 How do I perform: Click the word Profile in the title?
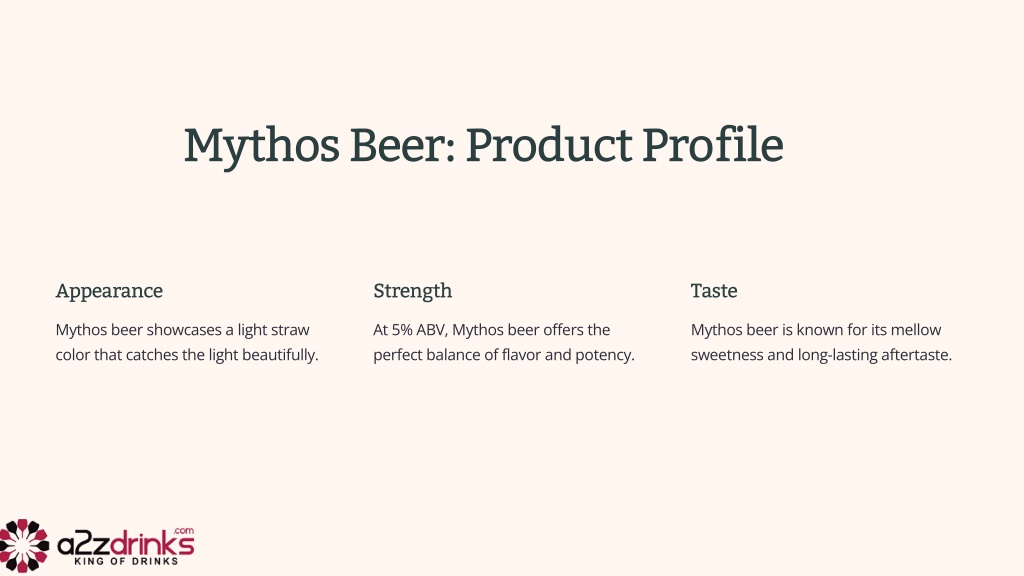tap(712, 145)
